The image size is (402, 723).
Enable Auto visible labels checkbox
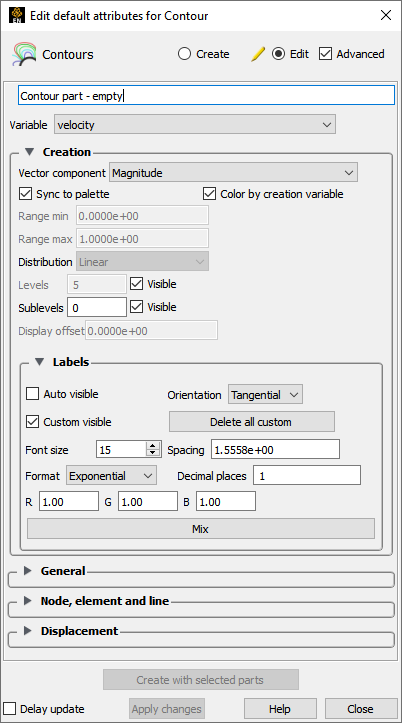(32, 394)
